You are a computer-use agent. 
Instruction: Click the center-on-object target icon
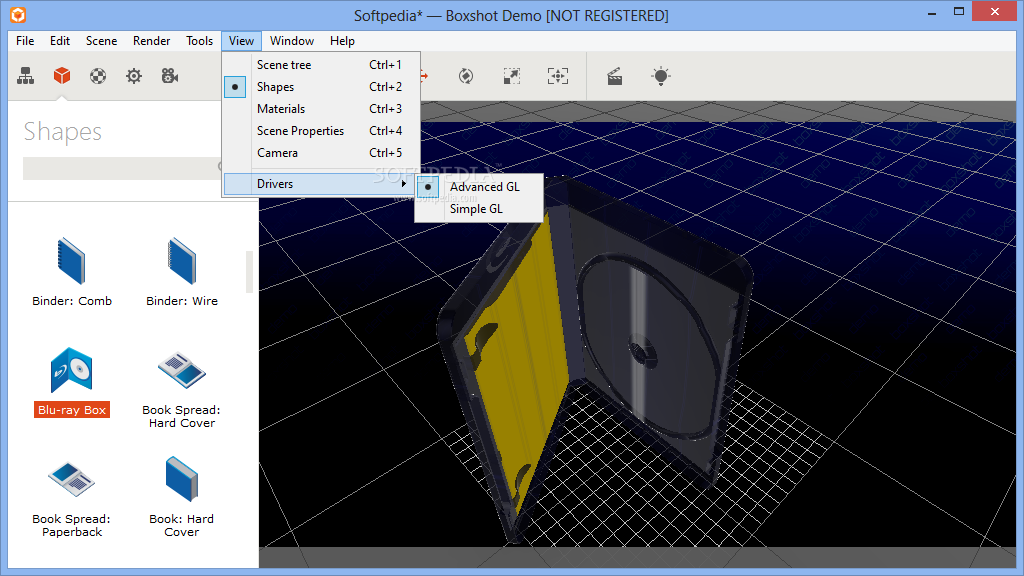tap(558, 76)
